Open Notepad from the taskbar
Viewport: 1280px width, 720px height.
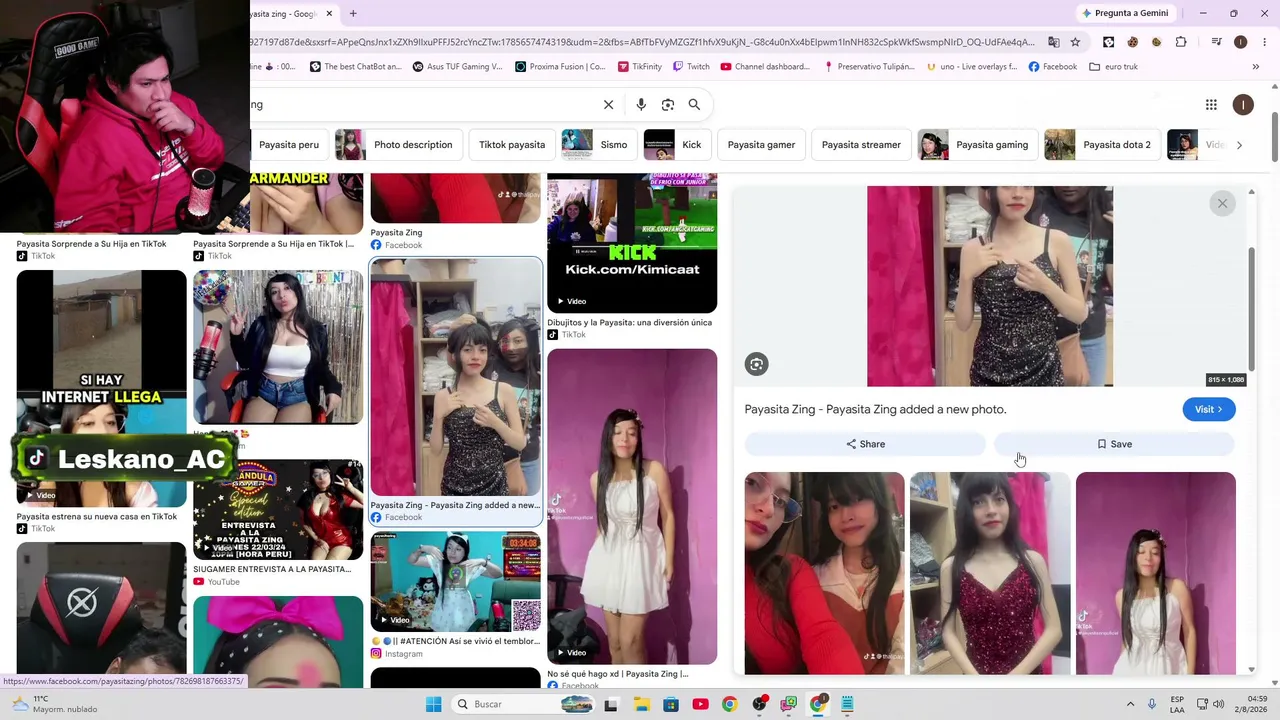[847, 704]
